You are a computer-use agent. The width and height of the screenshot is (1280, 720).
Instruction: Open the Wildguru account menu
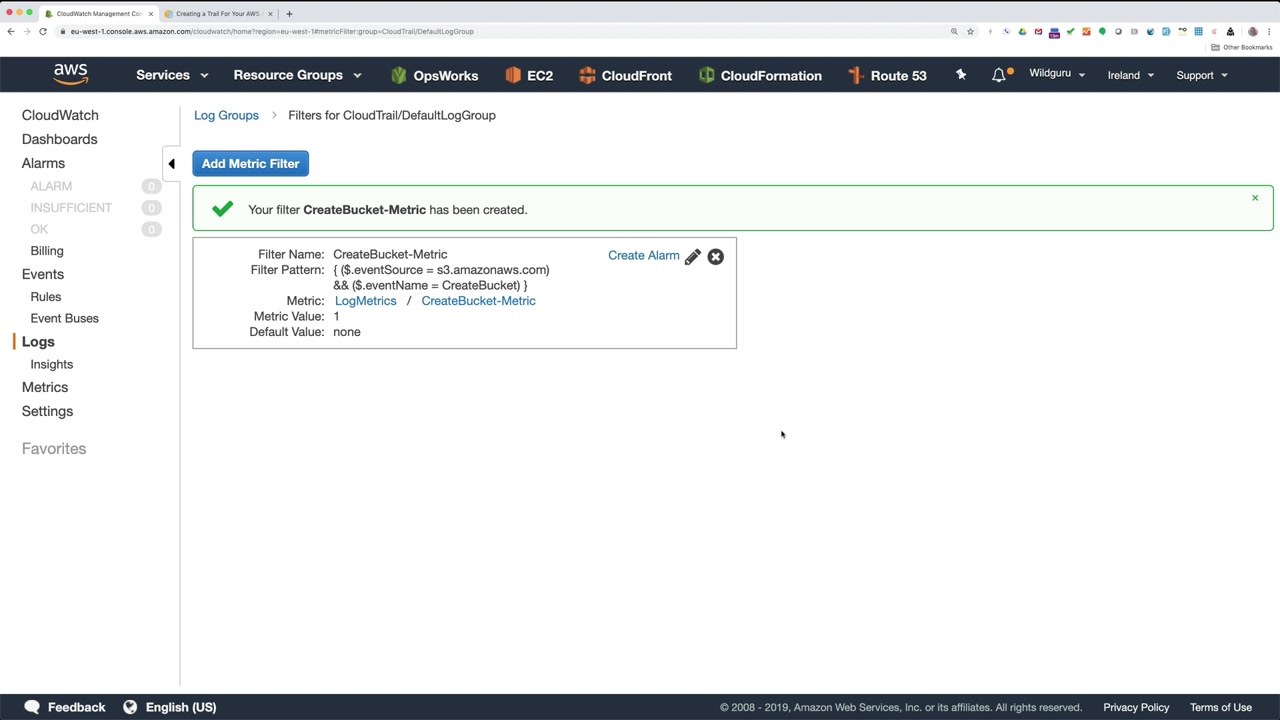tap(1057, 74)
